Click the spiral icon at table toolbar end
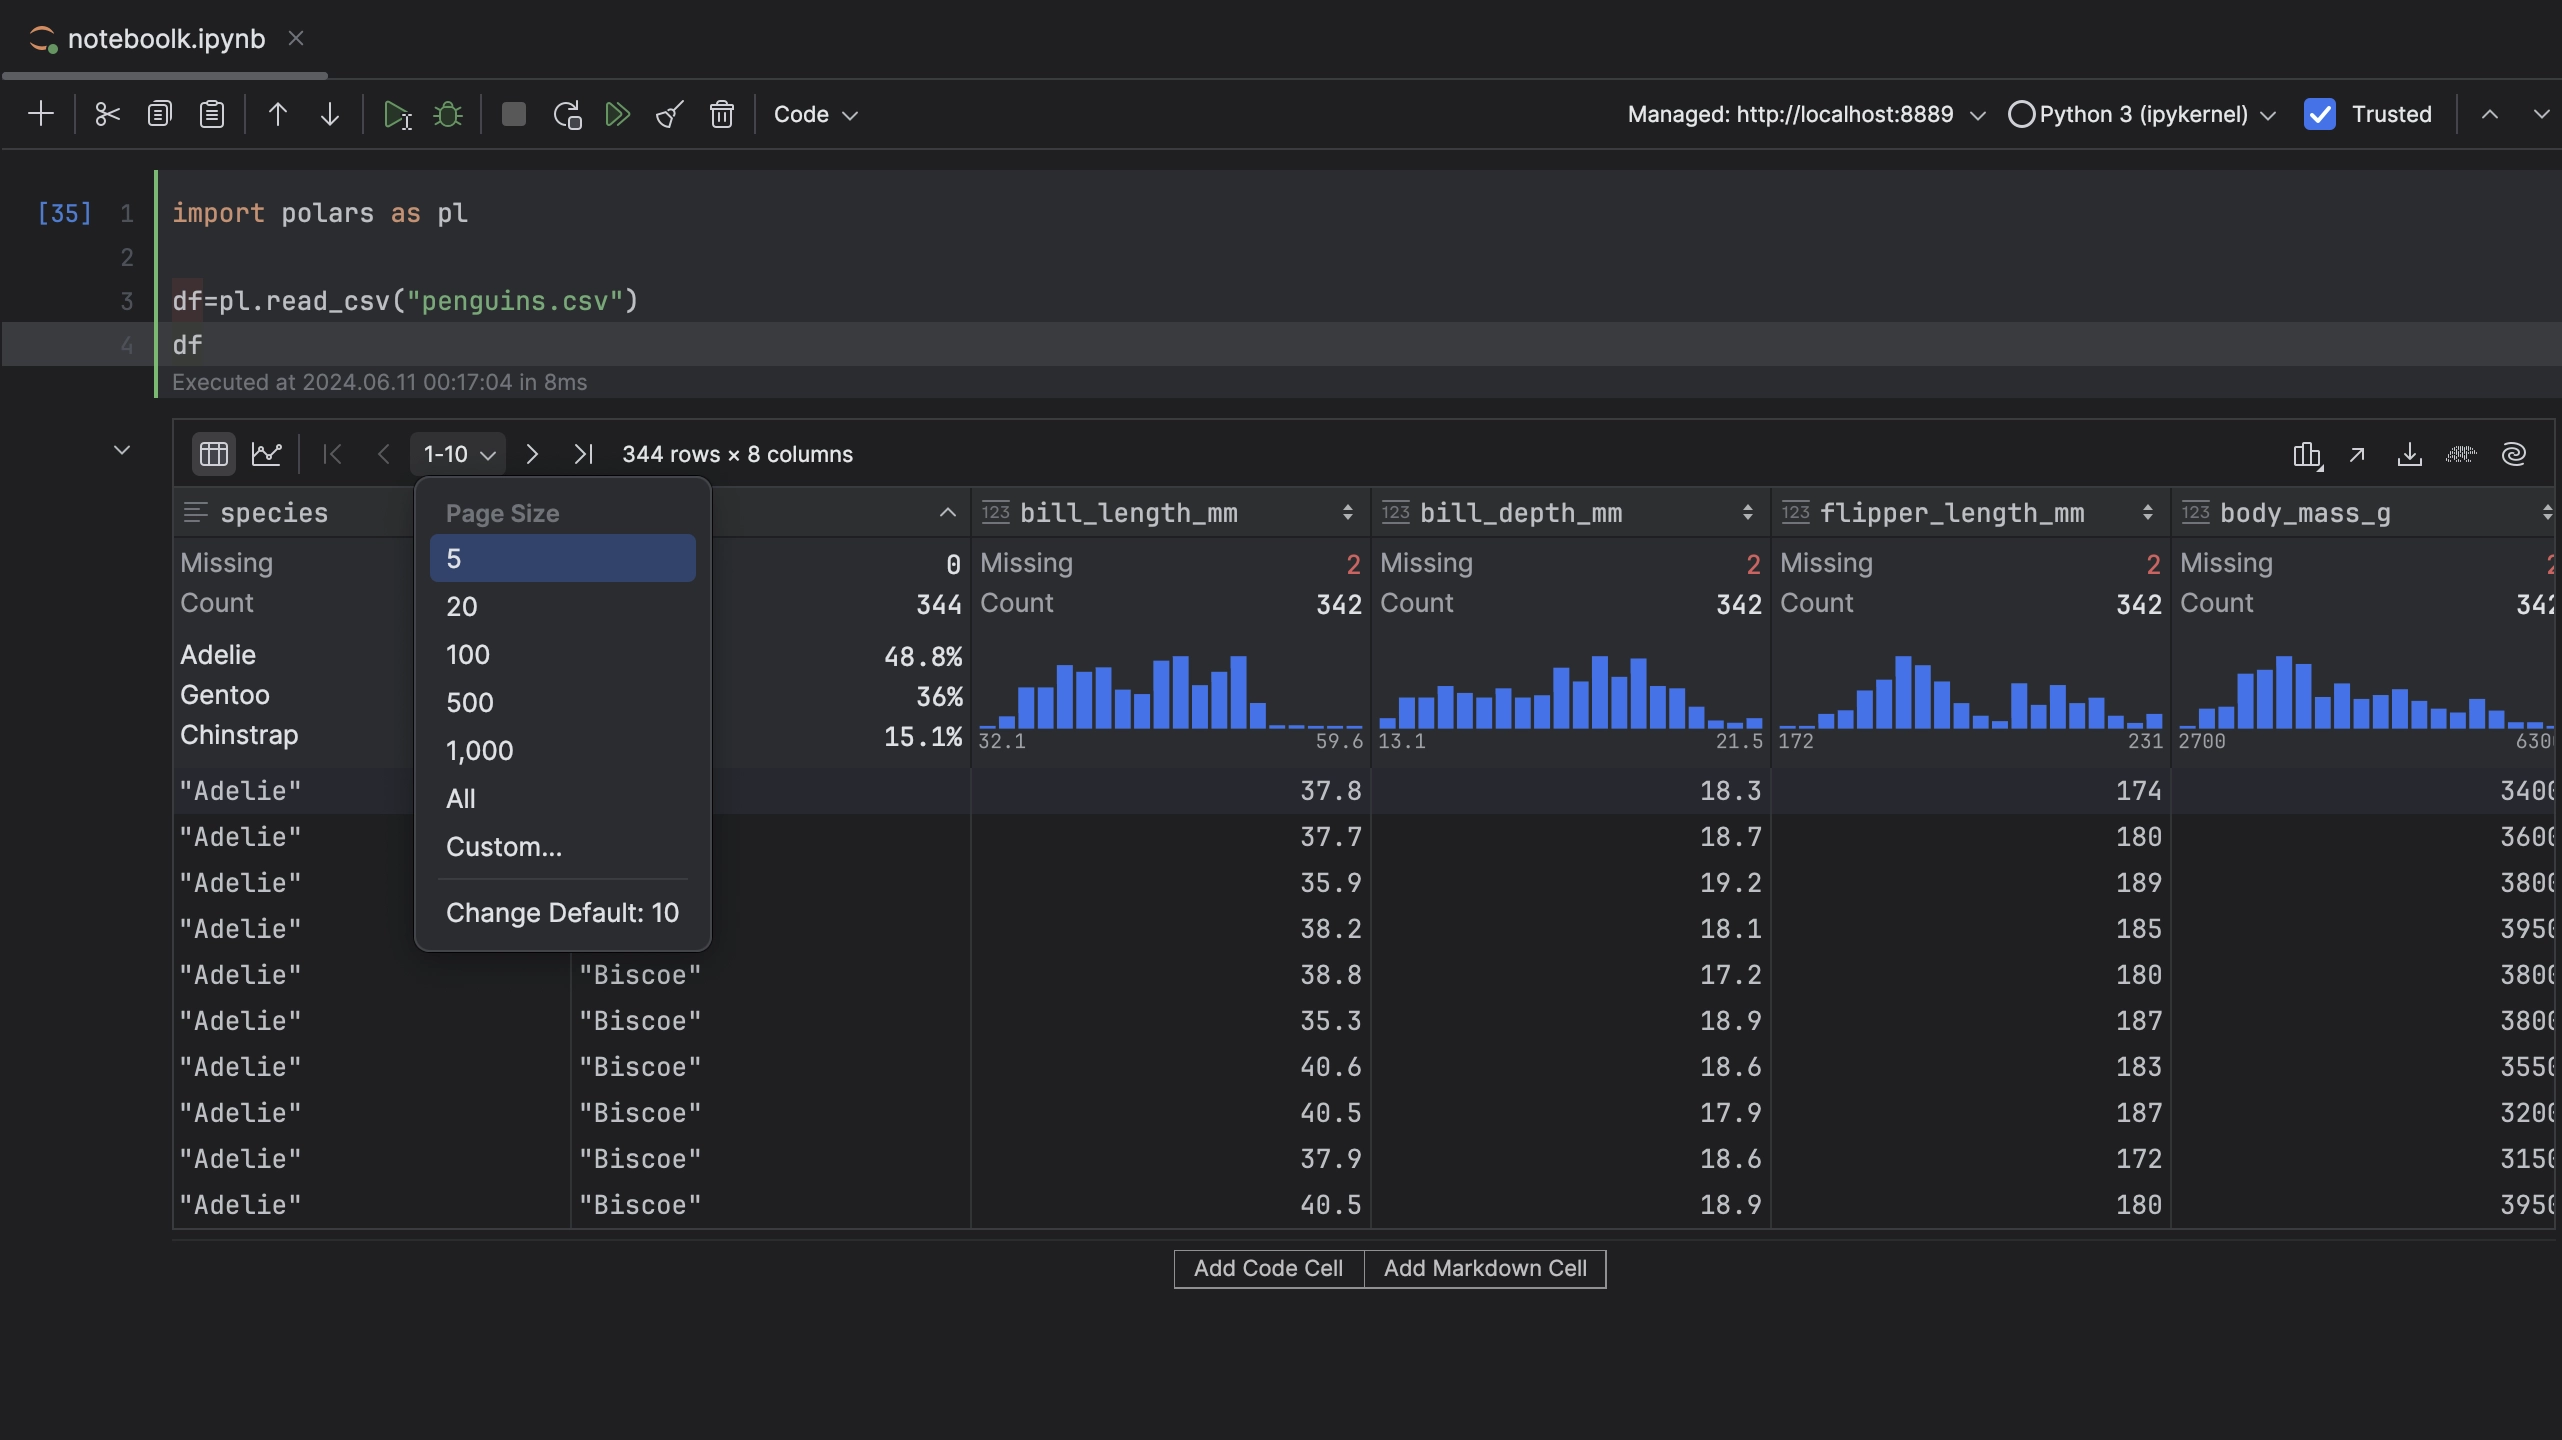This screenshot has width=2562, height=1440. 2514,455
